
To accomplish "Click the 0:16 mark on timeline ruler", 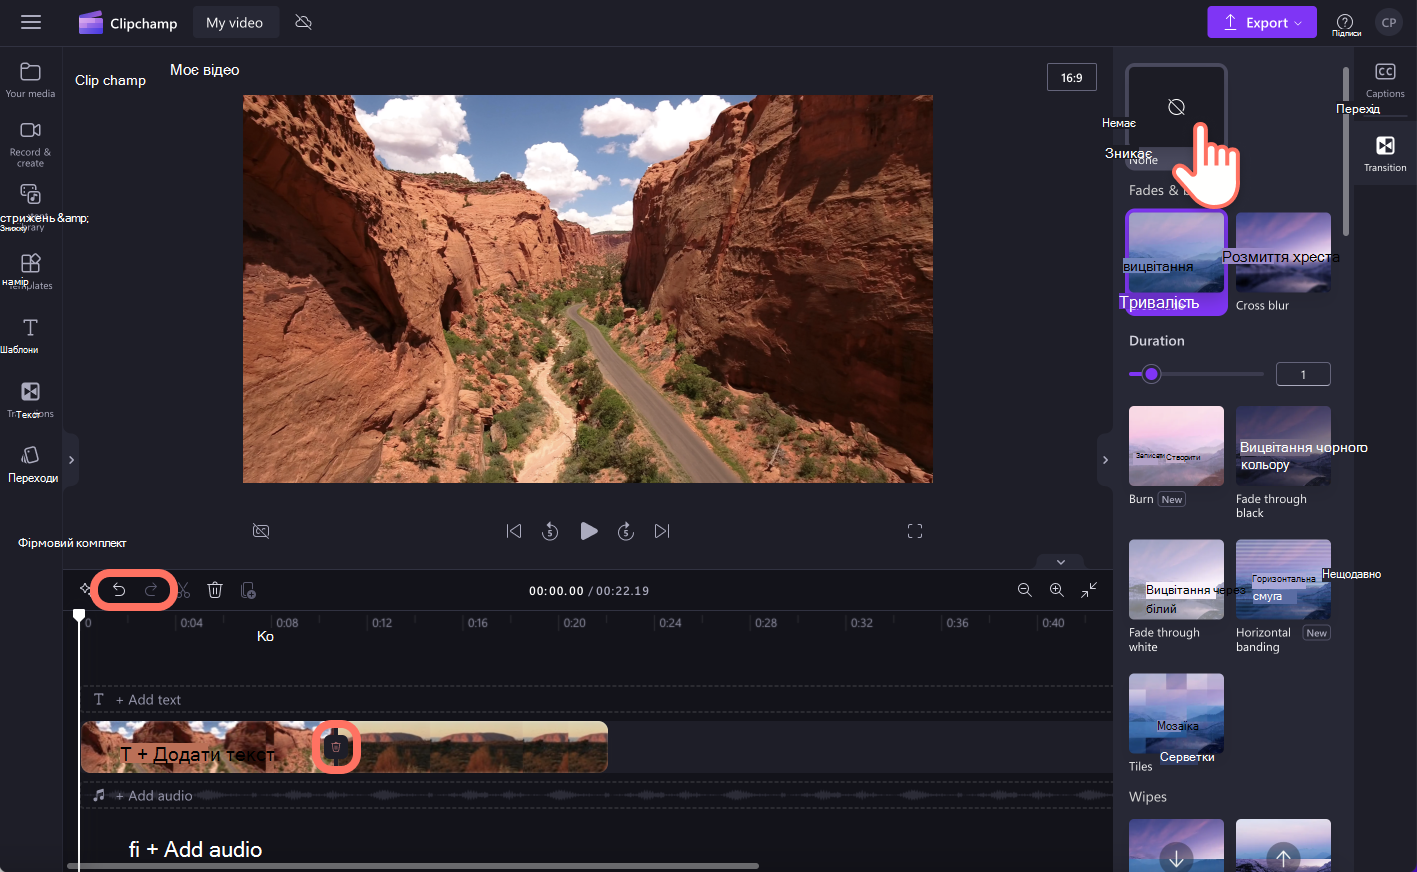I will pyautogui.click(x=478, y=622).
